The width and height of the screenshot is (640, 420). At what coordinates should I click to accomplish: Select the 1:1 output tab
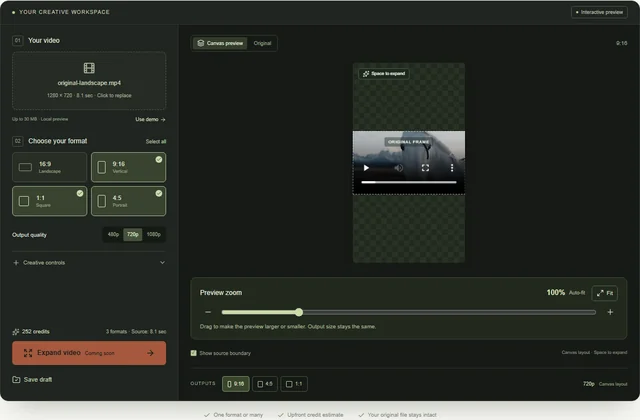pyautogui.click(x=294, y=384)
